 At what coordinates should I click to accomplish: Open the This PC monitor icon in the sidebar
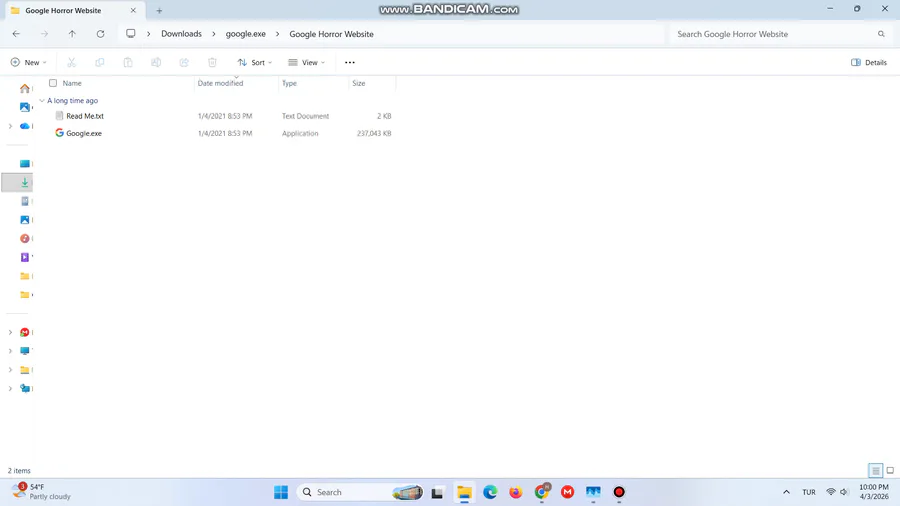tap(25, 351)
